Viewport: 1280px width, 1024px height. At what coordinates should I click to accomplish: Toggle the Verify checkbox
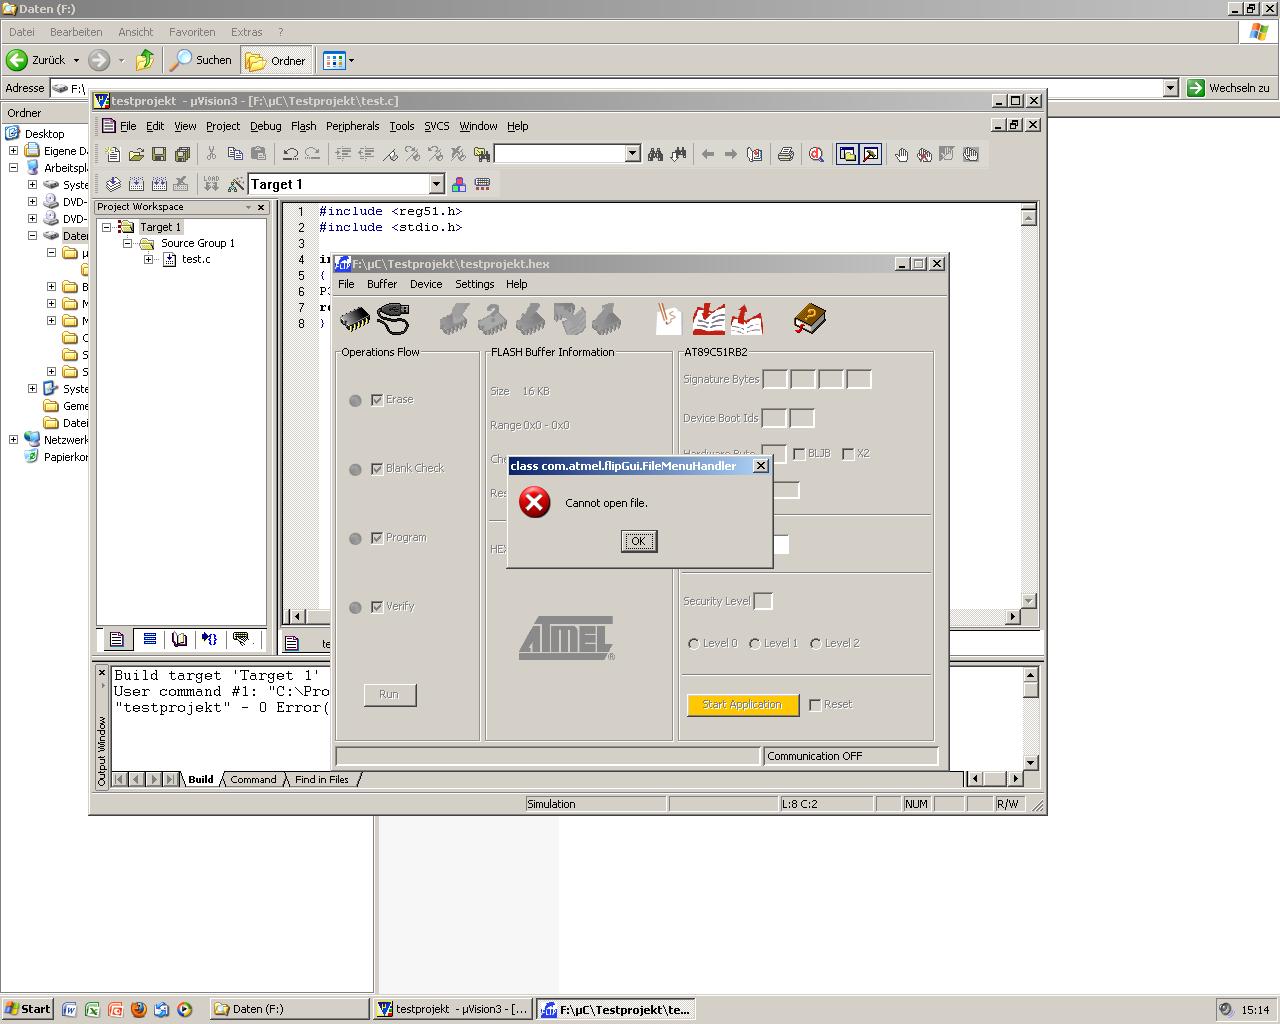coord(377,607)
